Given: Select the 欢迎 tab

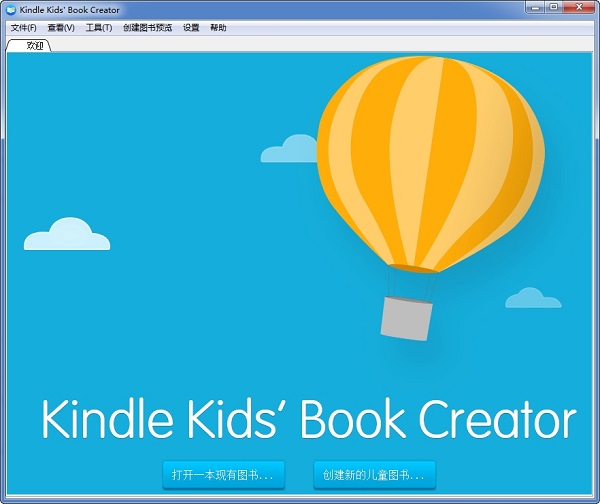Looking at the screenshot, I should tap(30, 46).
